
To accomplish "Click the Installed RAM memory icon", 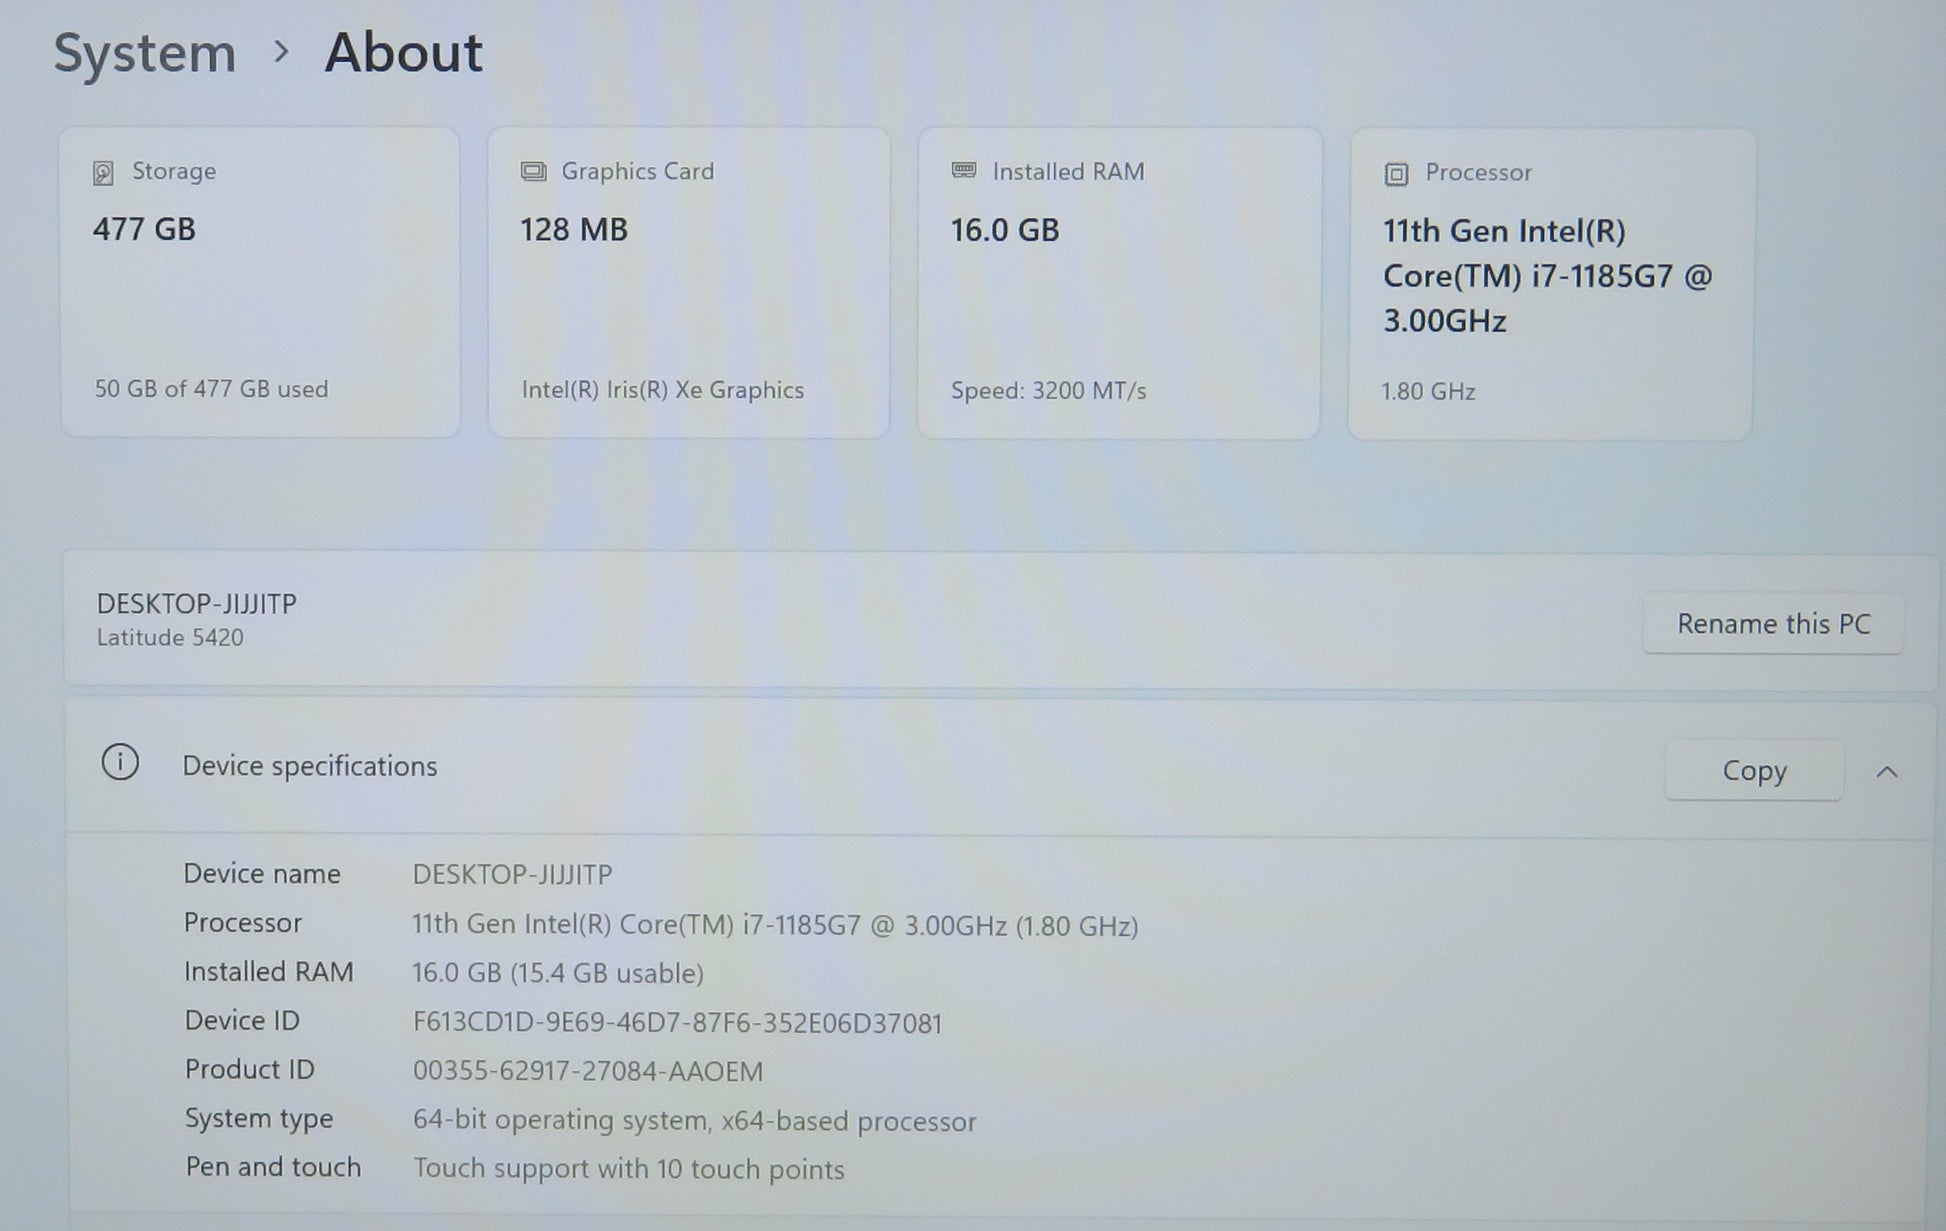I will 964,171.
